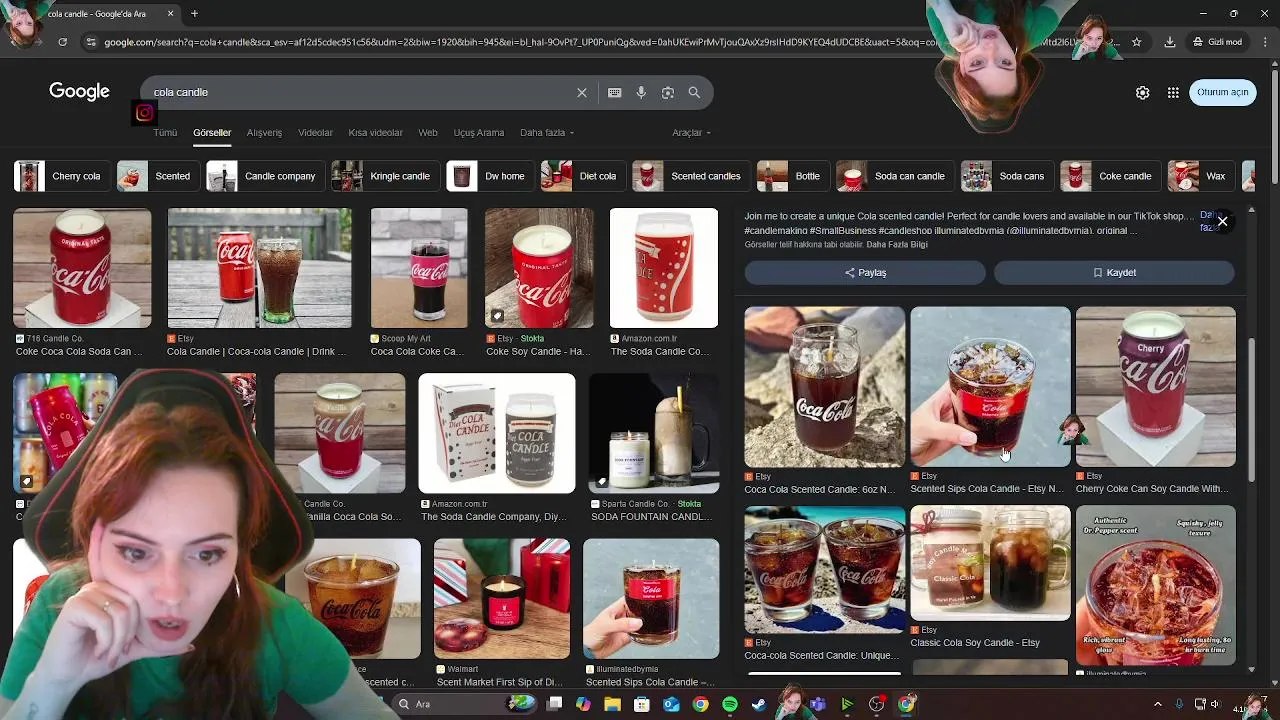Screen dimensions: 1280x720
Task: Filter by Soda cans chip
Action: coord(1008,176)
